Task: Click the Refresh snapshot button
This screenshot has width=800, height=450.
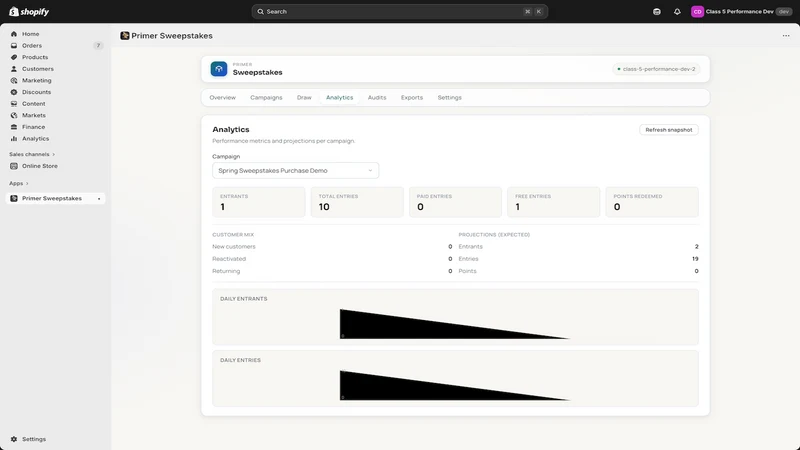Action: 668,130
